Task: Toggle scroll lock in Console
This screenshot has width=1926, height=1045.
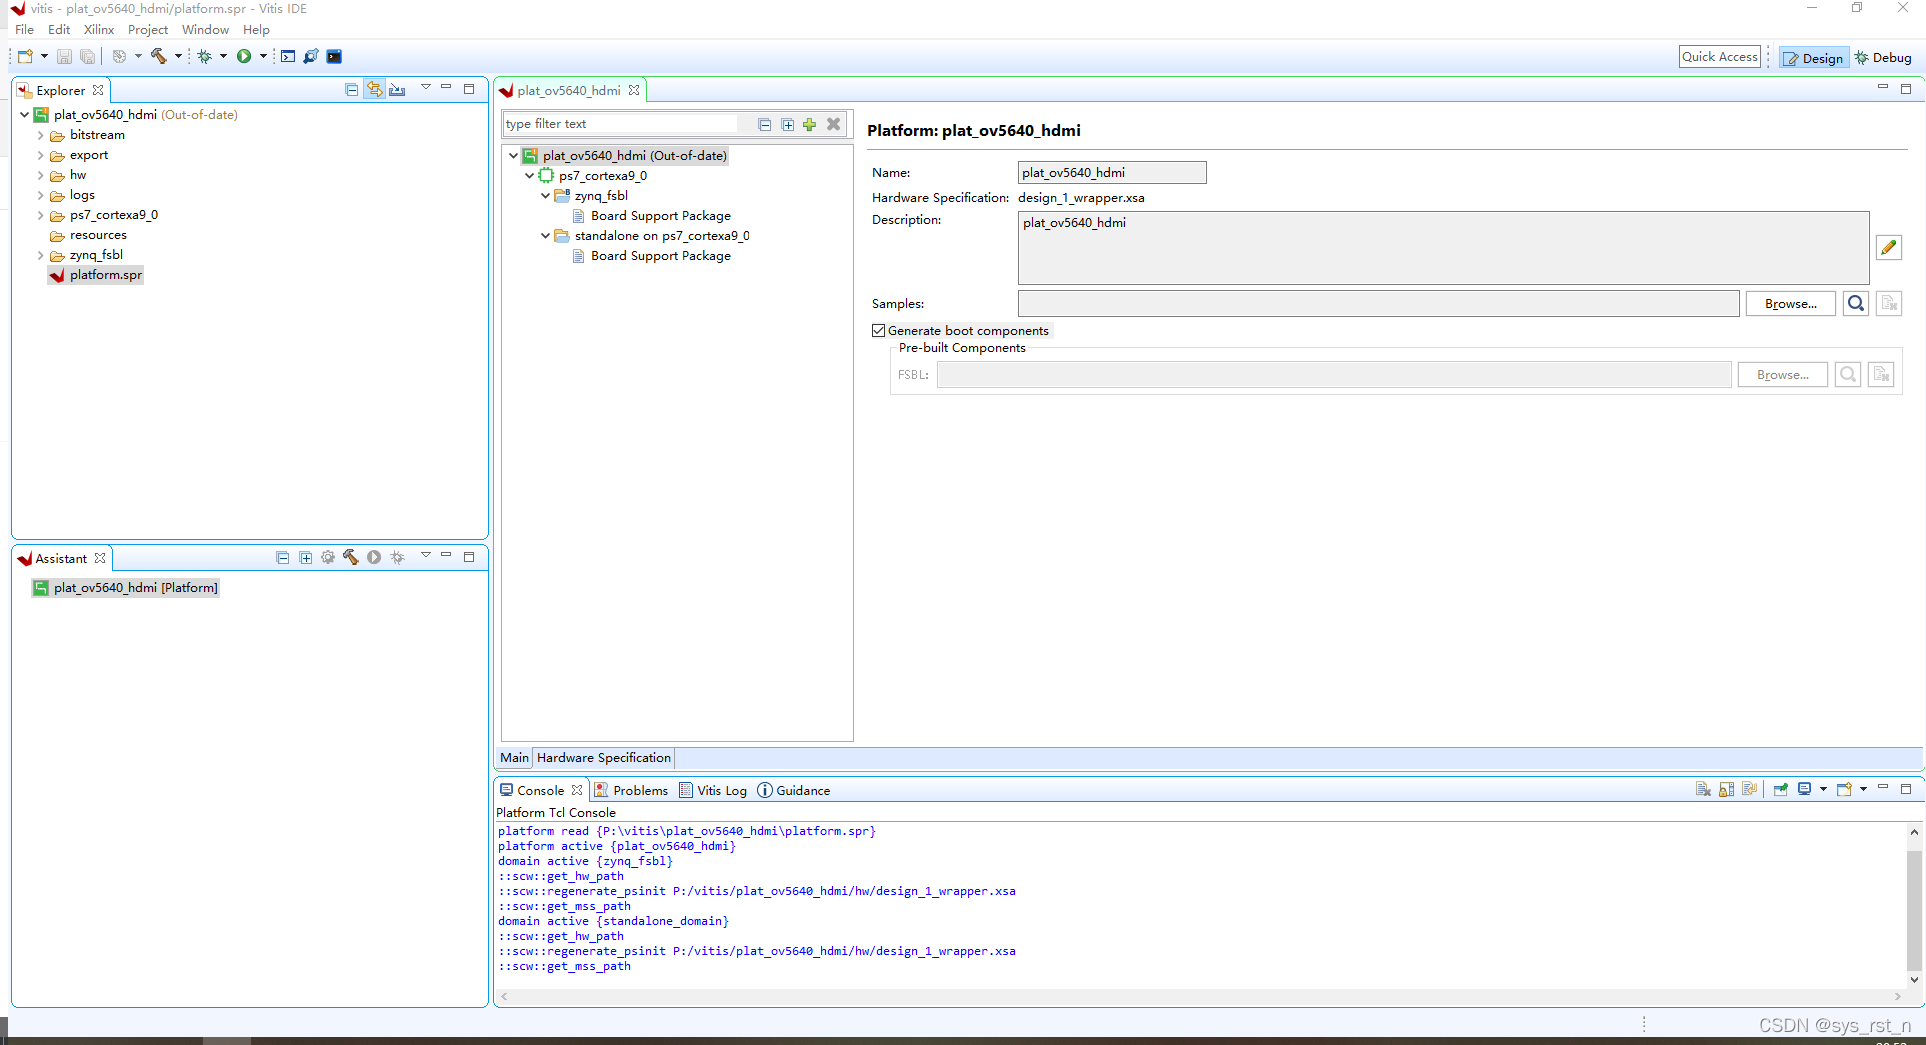Action: tap(1726, 790)
